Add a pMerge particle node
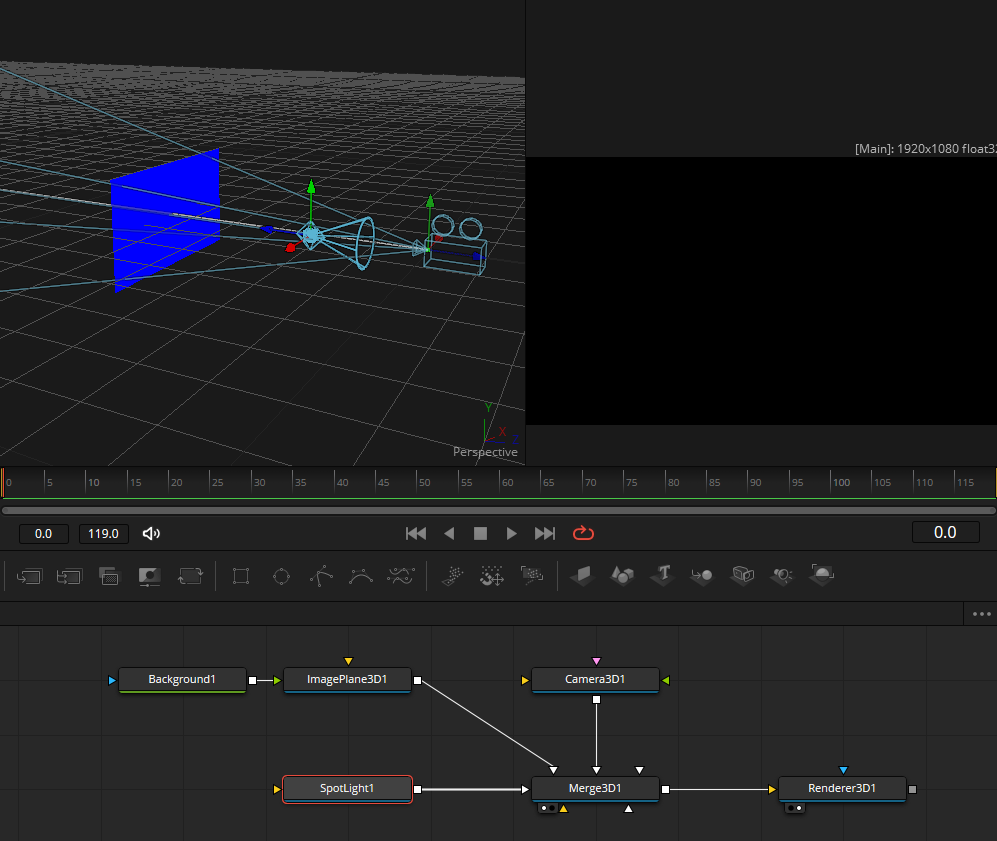The image size is (997, 841). [x=492, y=576]
